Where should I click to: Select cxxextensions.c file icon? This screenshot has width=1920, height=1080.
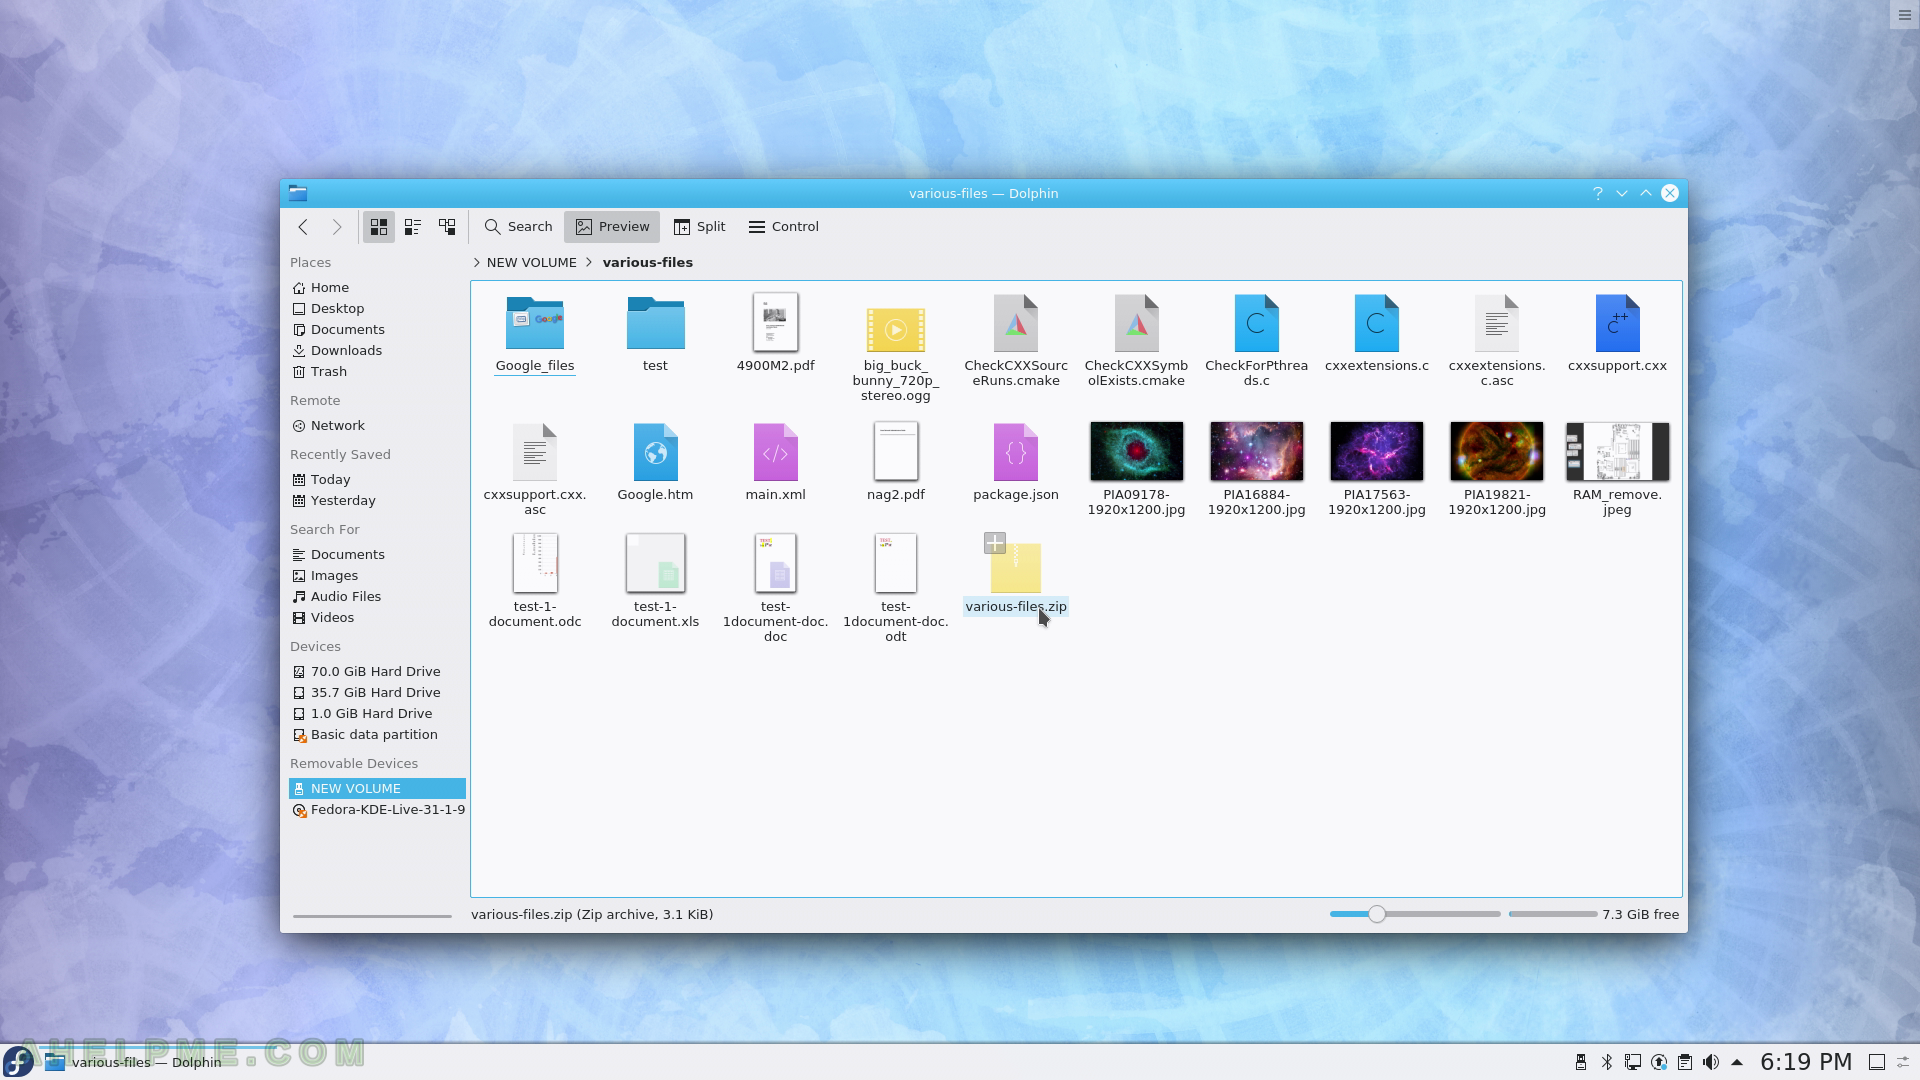(1376, 323)
